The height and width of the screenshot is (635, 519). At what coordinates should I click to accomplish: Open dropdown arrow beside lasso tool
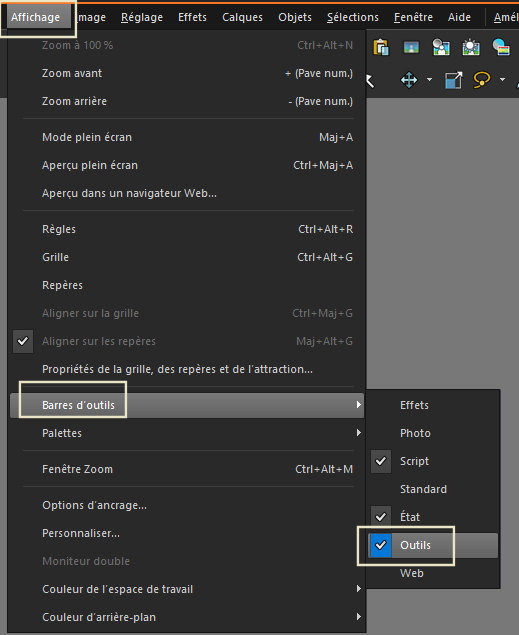pyautogui.click(x=502, y=80)
